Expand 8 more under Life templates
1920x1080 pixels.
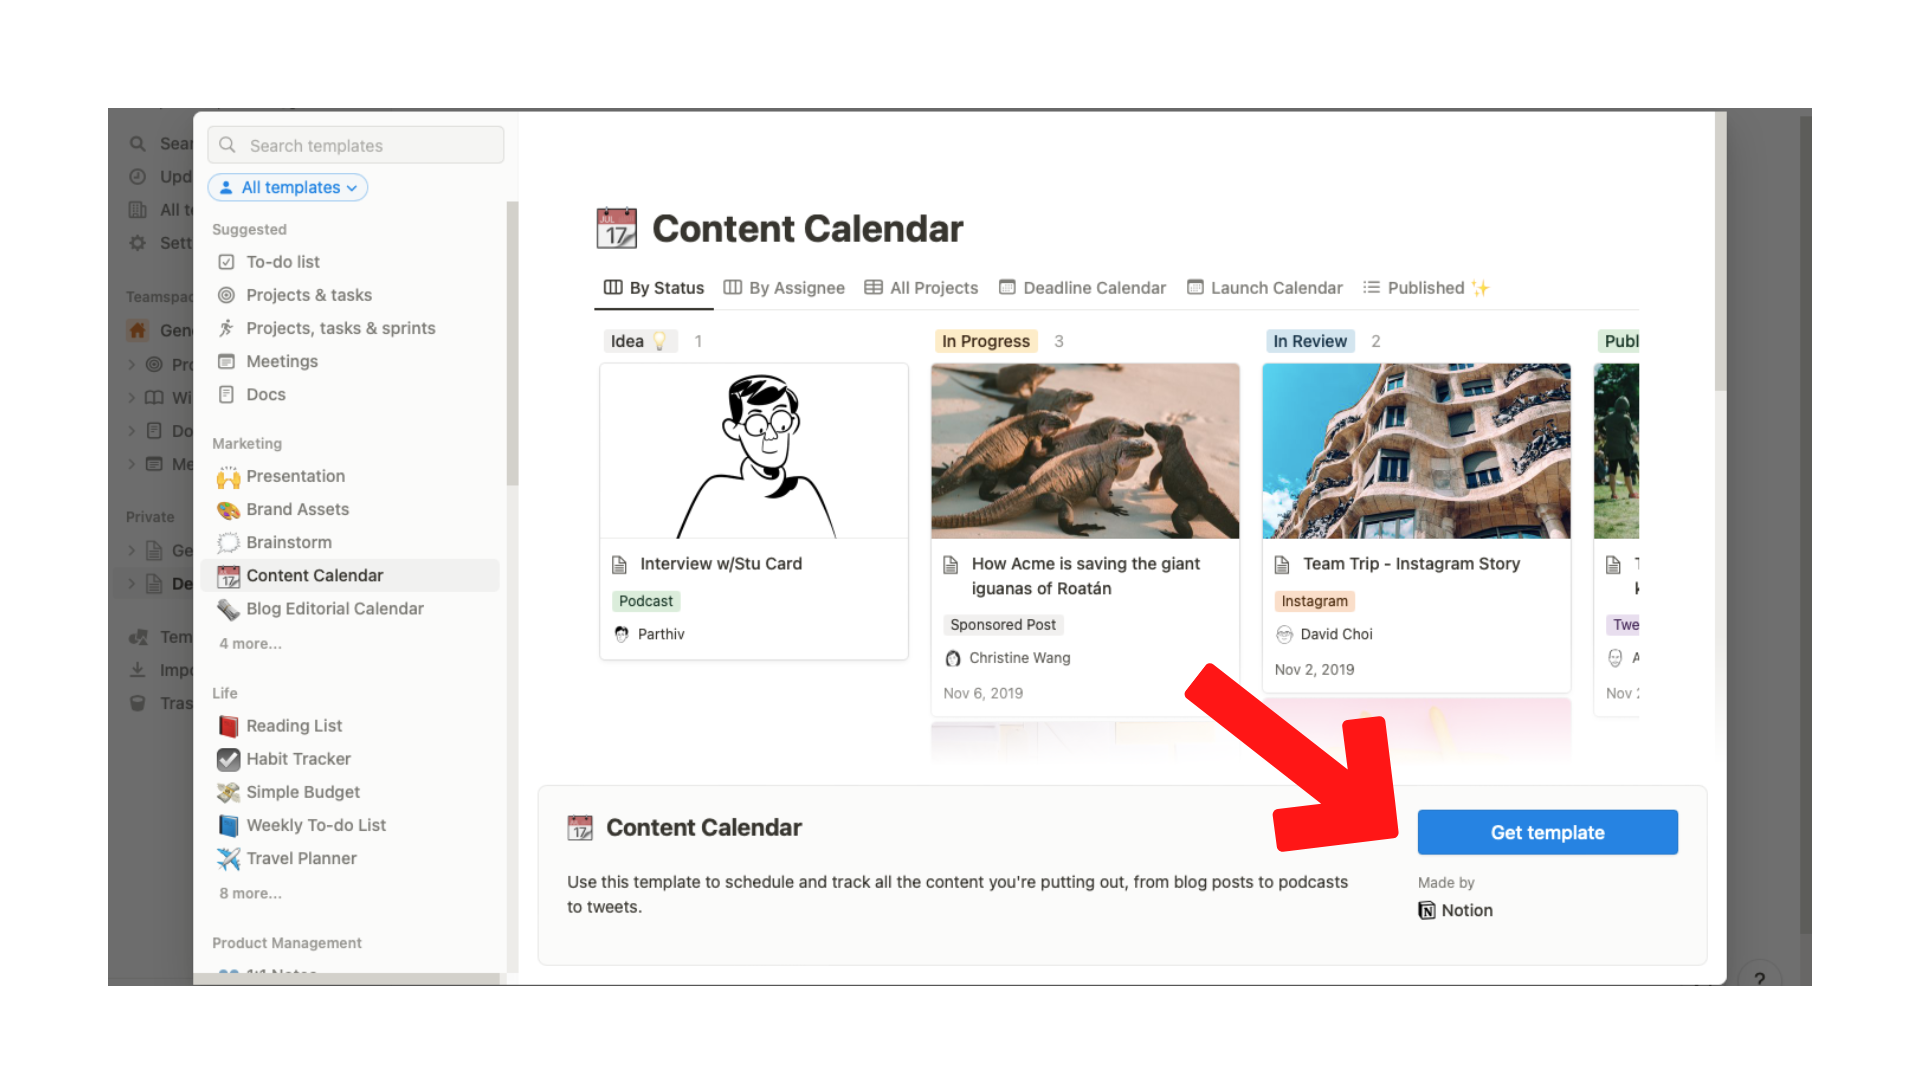249,893
